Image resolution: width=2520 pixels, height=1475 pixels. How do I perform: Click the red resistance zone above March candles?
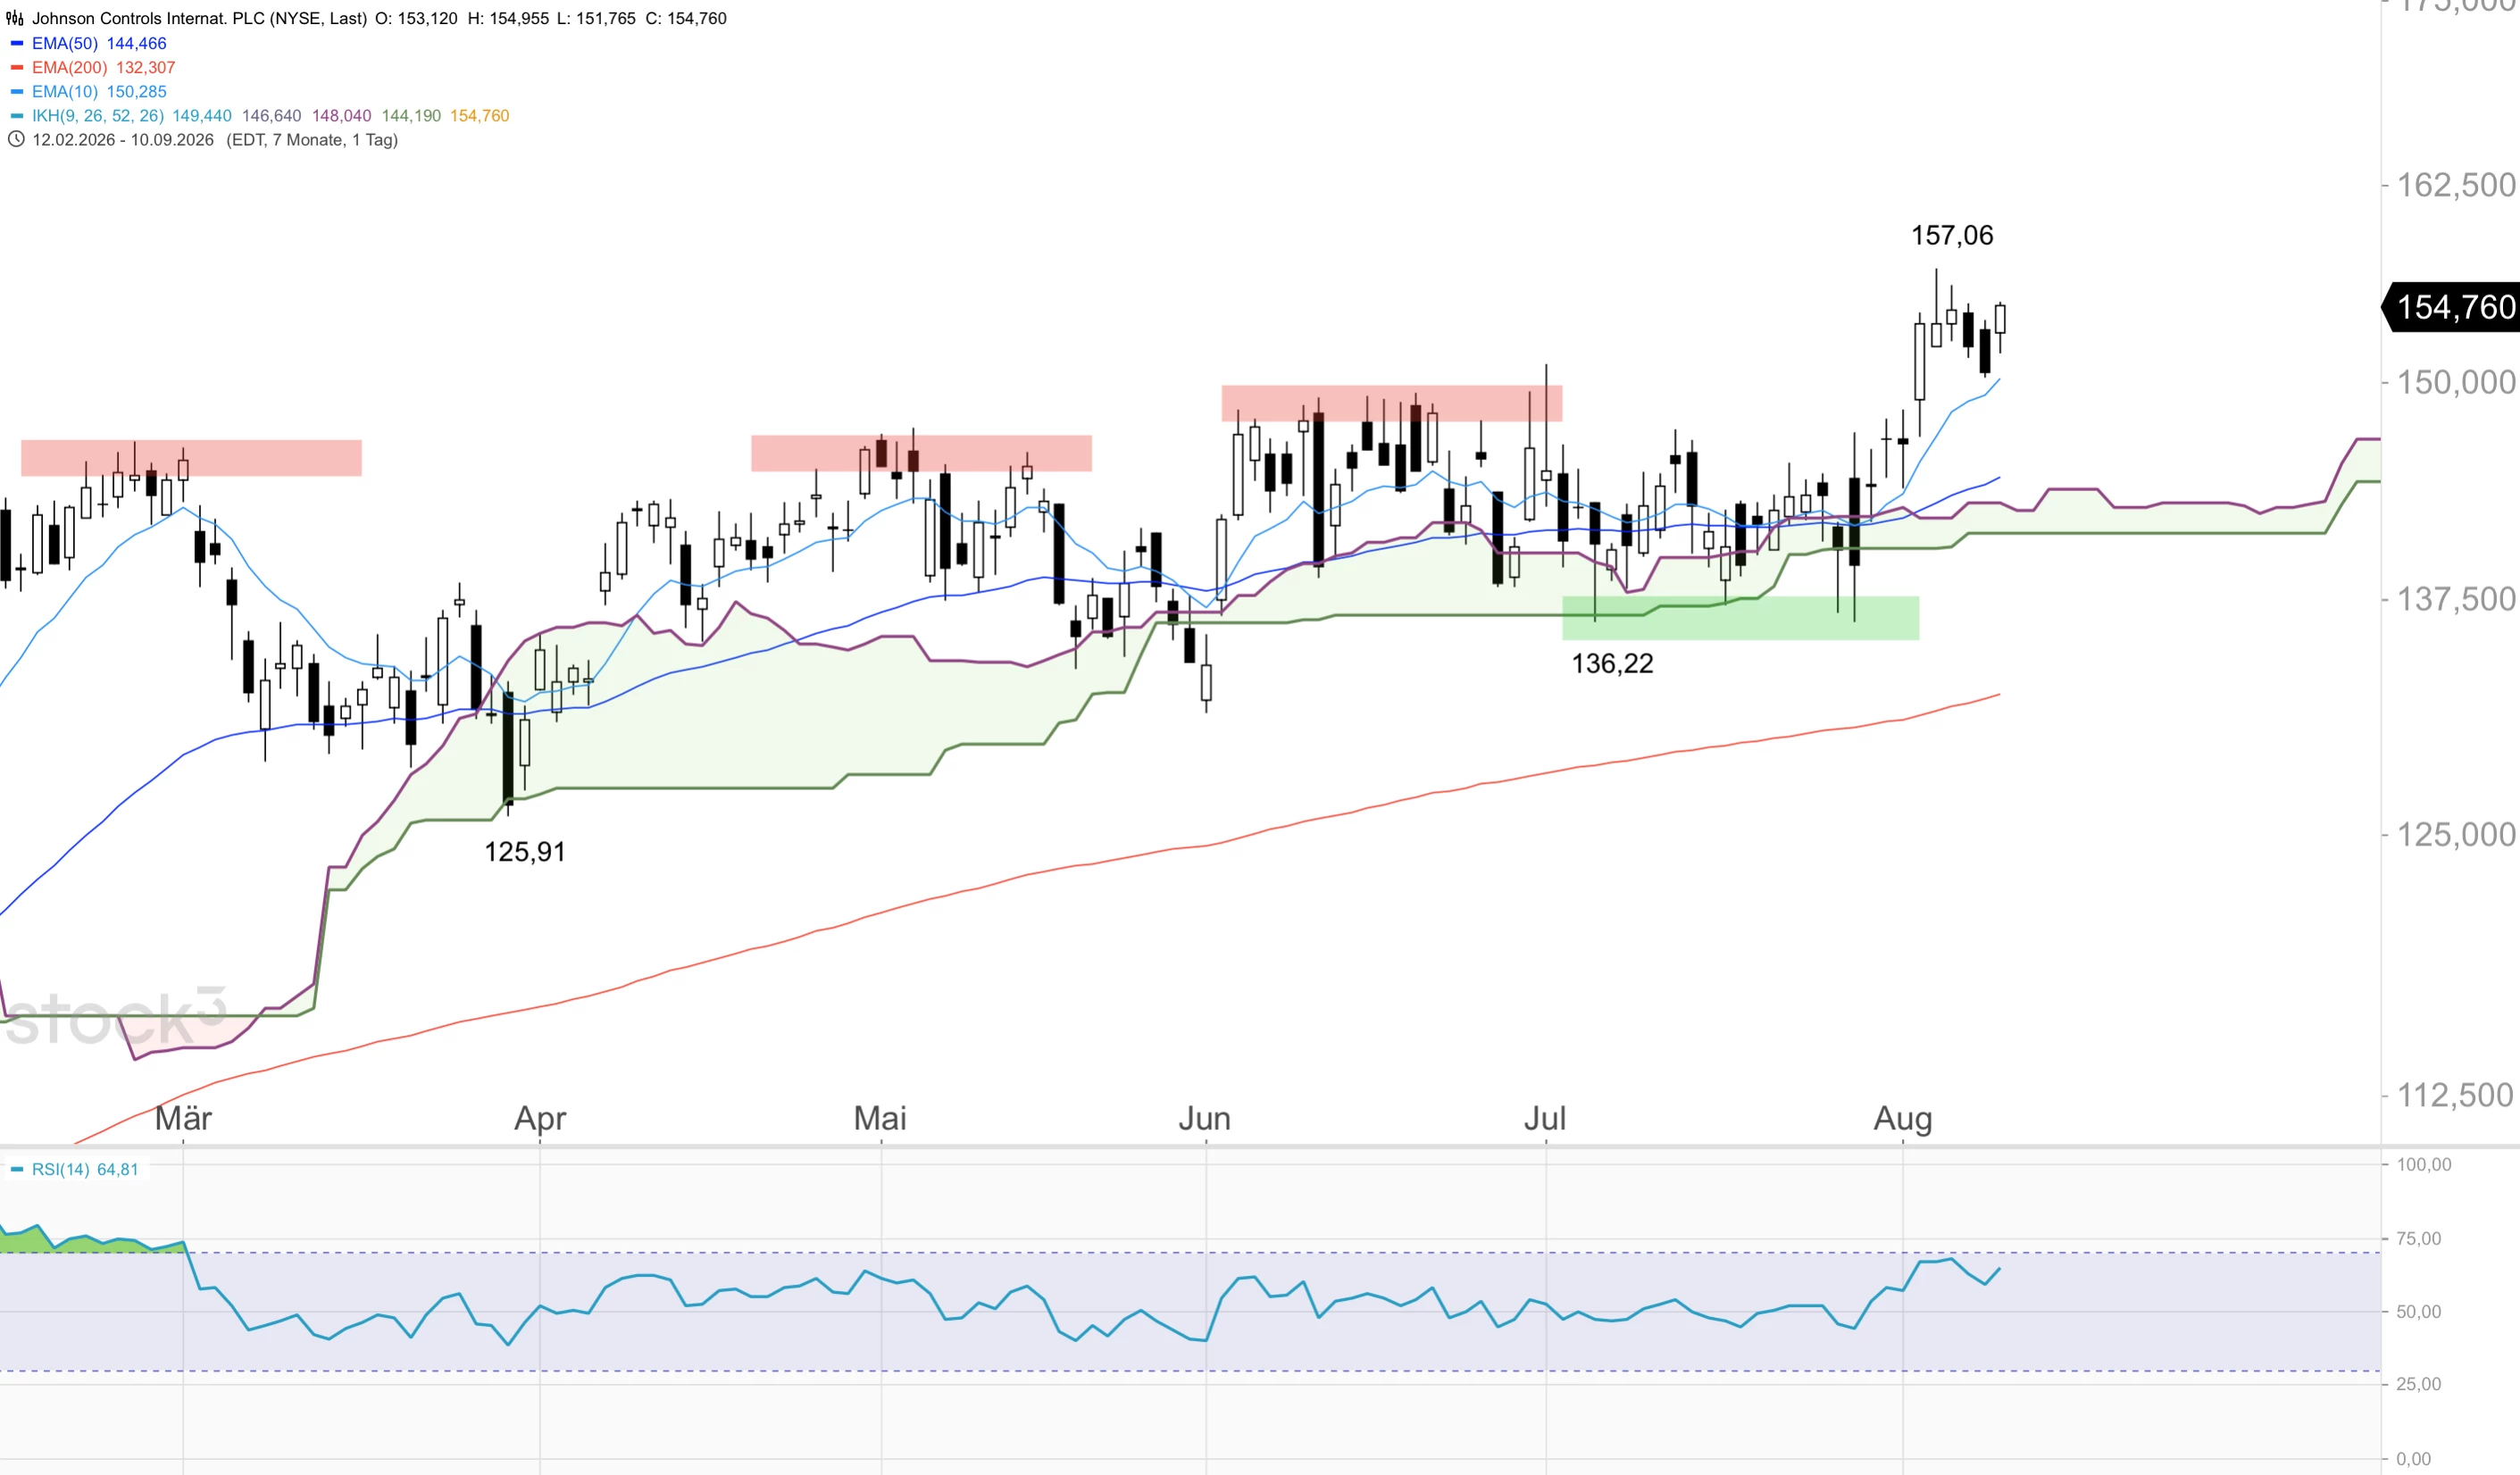pos(191,458)
